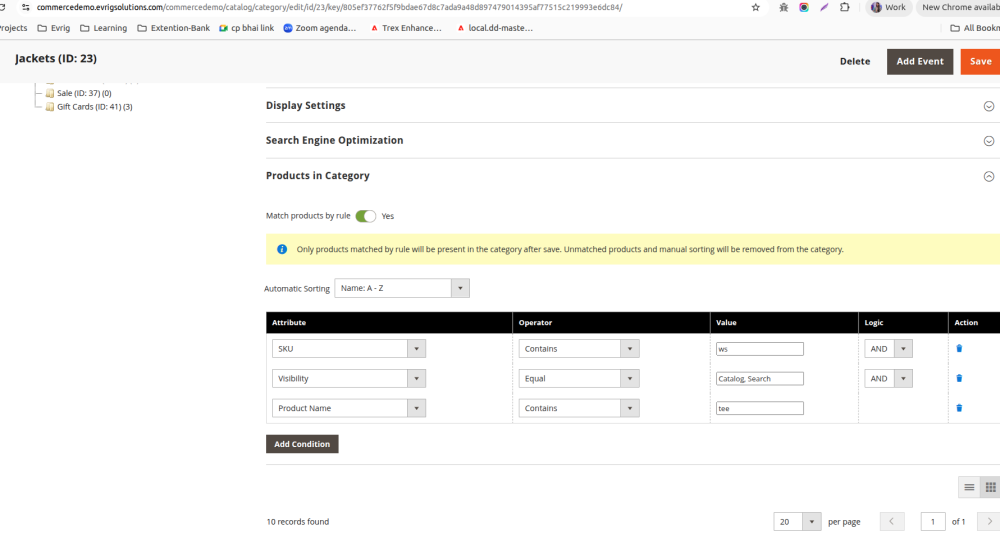Delete the SKU condition row
Screen dimensions: 1000x533
[x=959, y=348]
